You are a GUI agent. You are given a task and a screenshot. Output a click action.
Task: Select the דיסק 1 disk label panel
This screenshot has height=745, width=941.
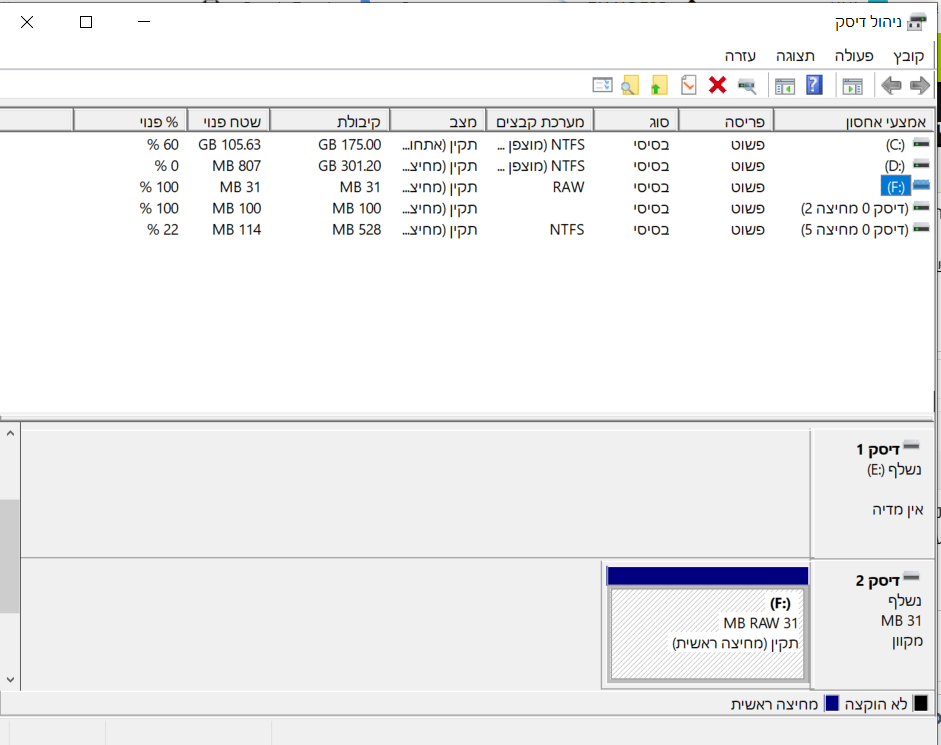tap(872, 493)
